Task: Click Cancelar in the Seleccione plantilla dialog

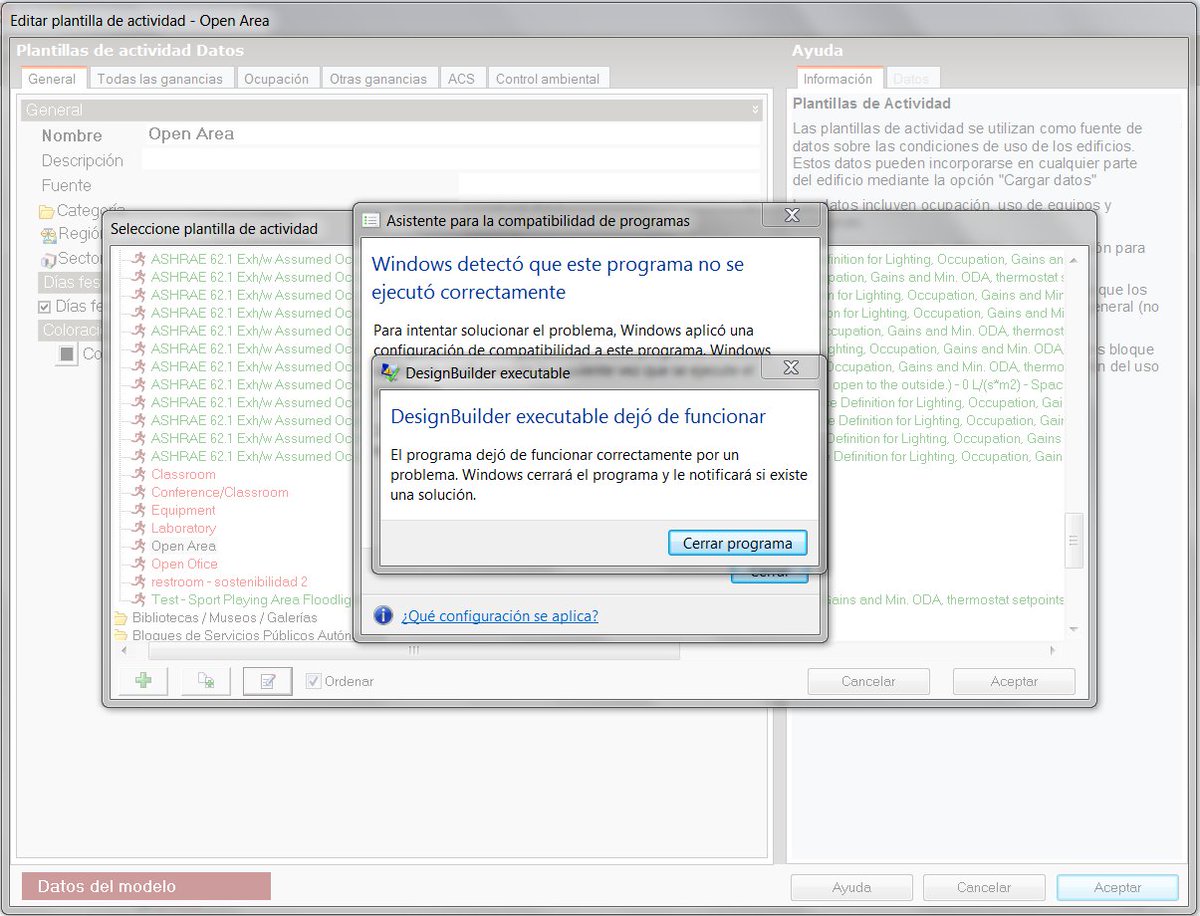Action: (868, 681)
